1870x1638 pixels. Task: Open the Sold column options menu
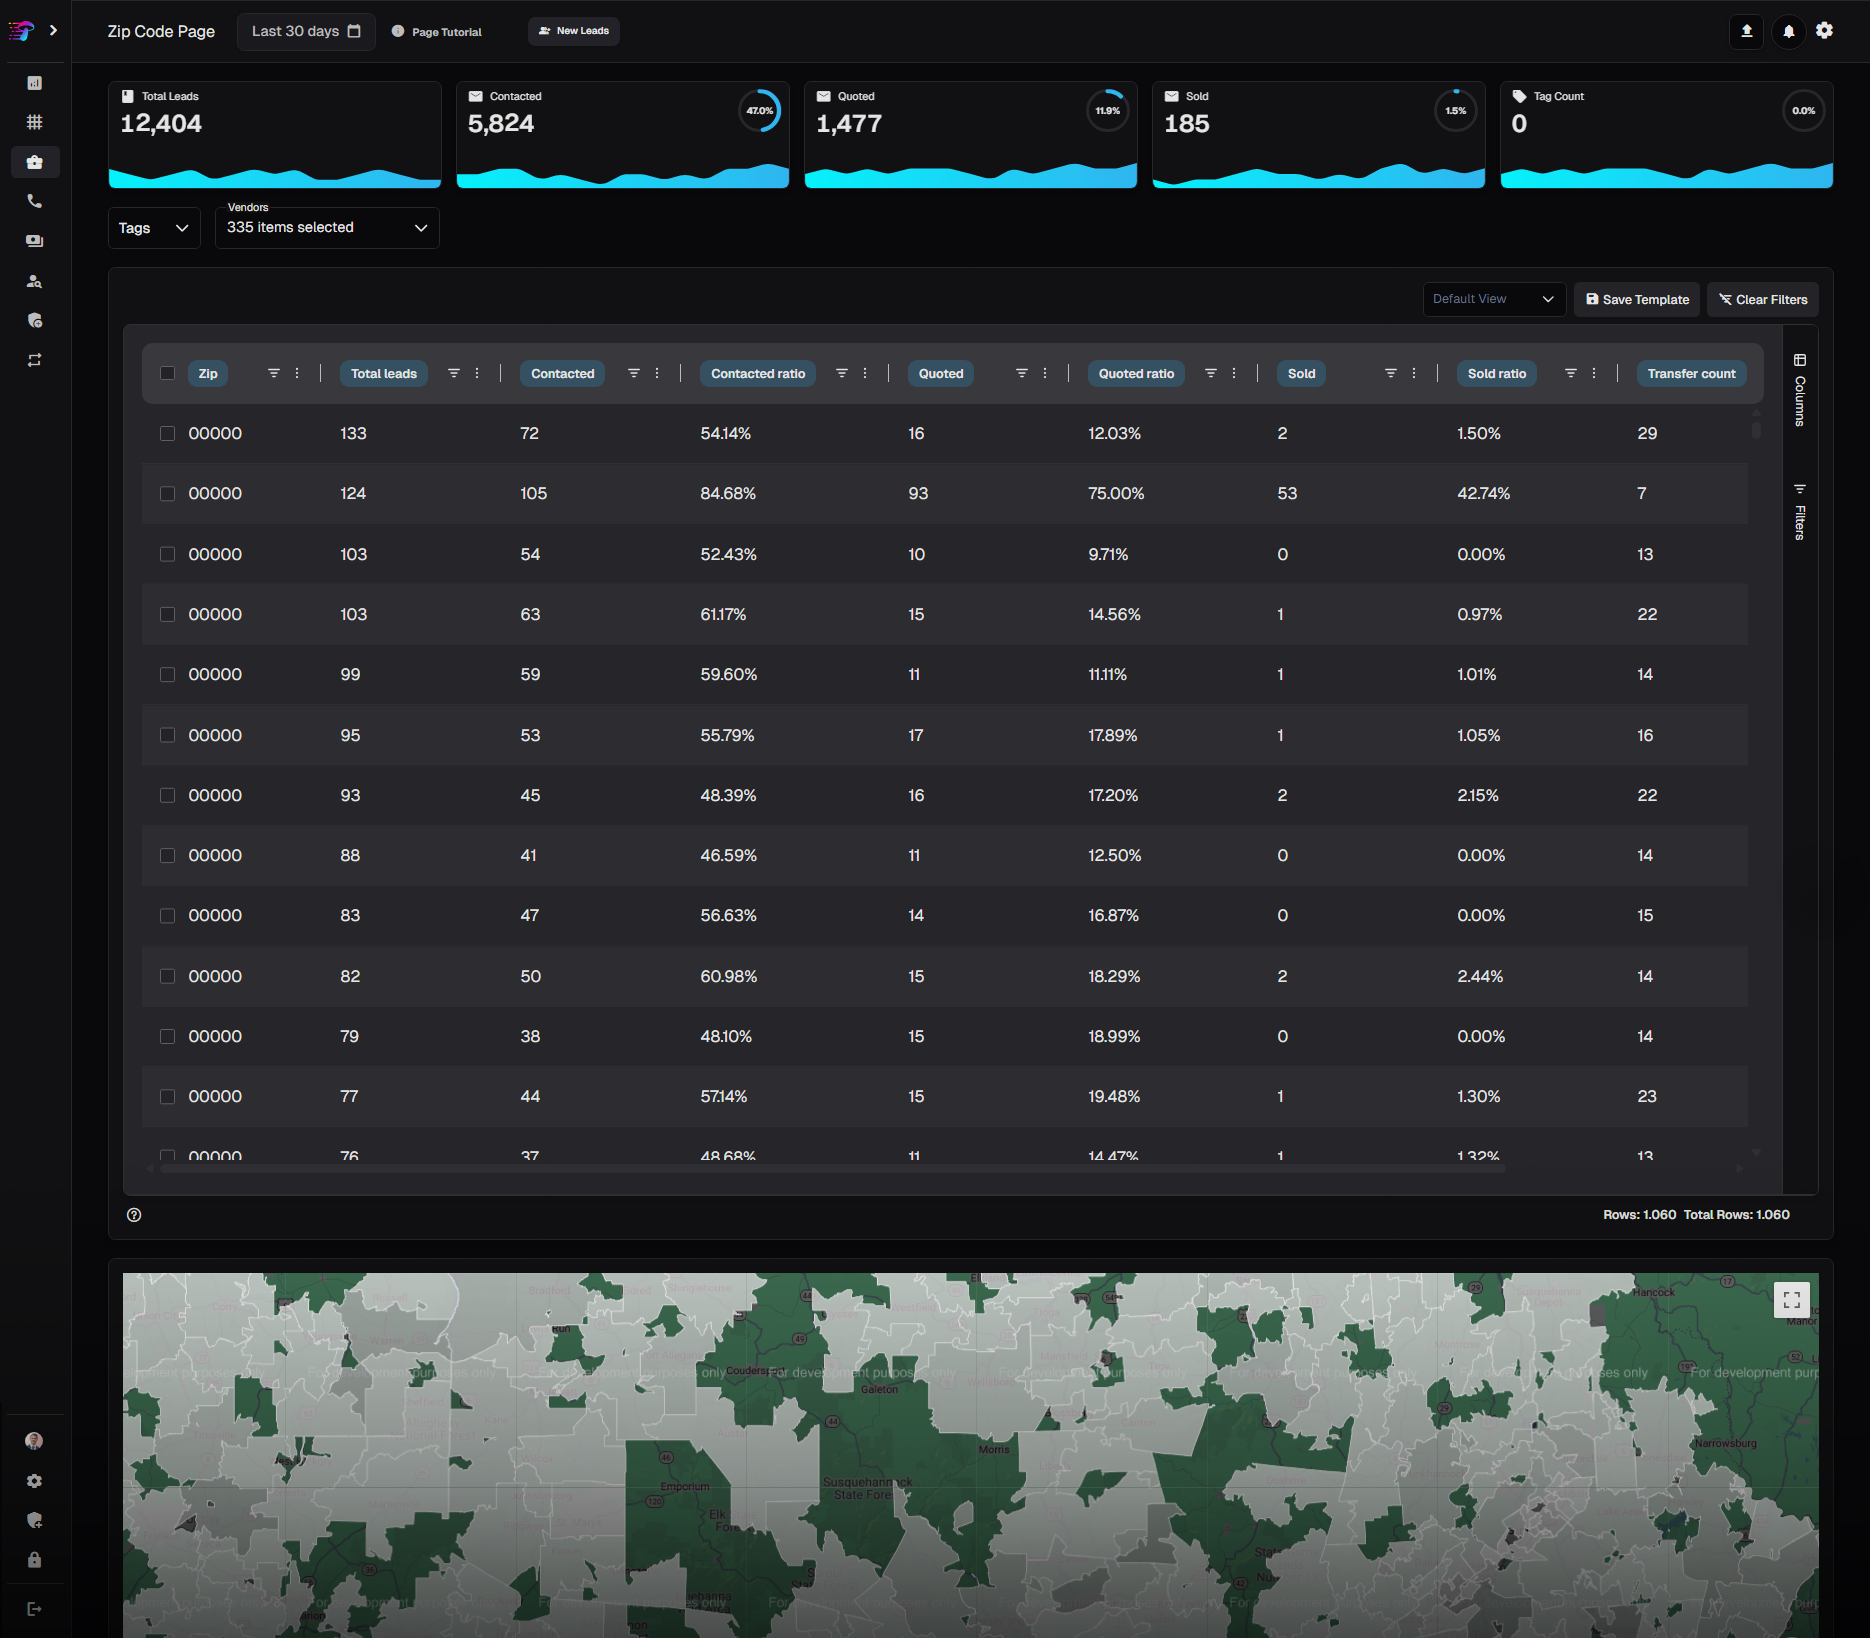tap(1414, 373)
